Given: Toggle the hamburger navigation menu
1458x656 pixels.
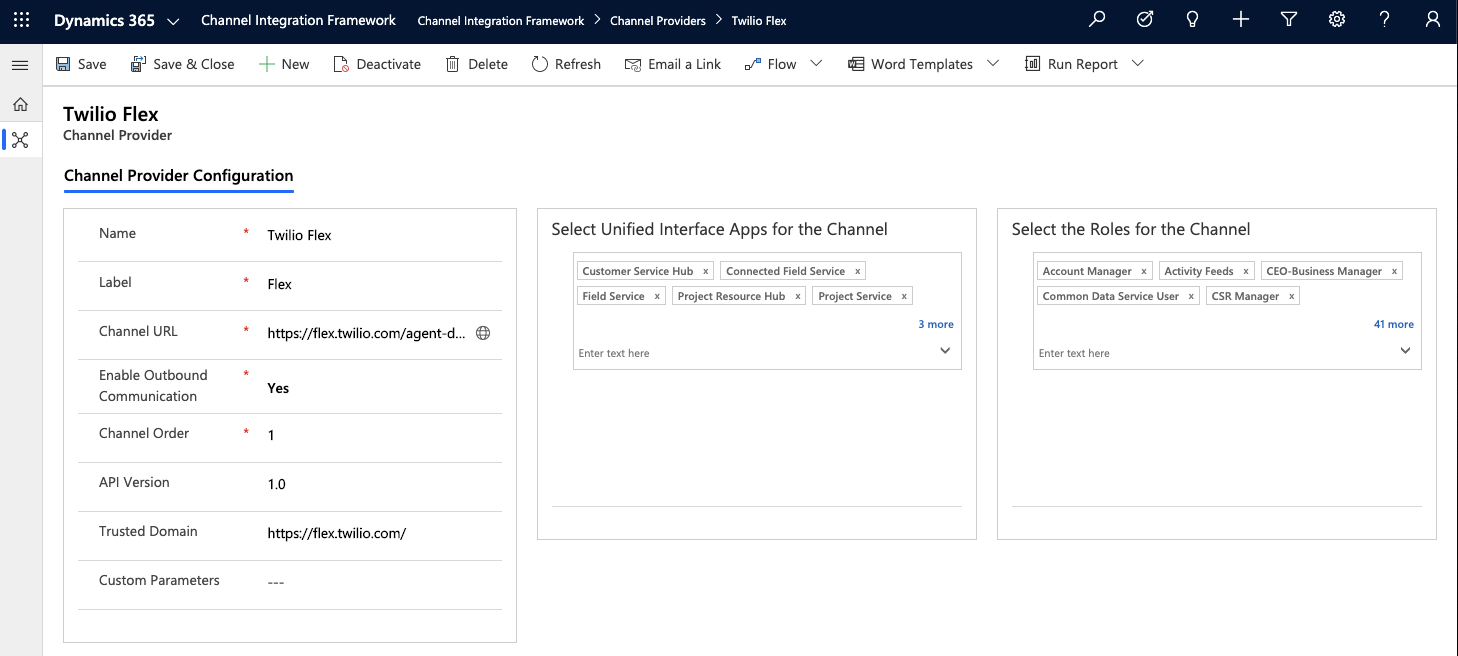Looking at the screenshot, I should (x=20, y=64).
